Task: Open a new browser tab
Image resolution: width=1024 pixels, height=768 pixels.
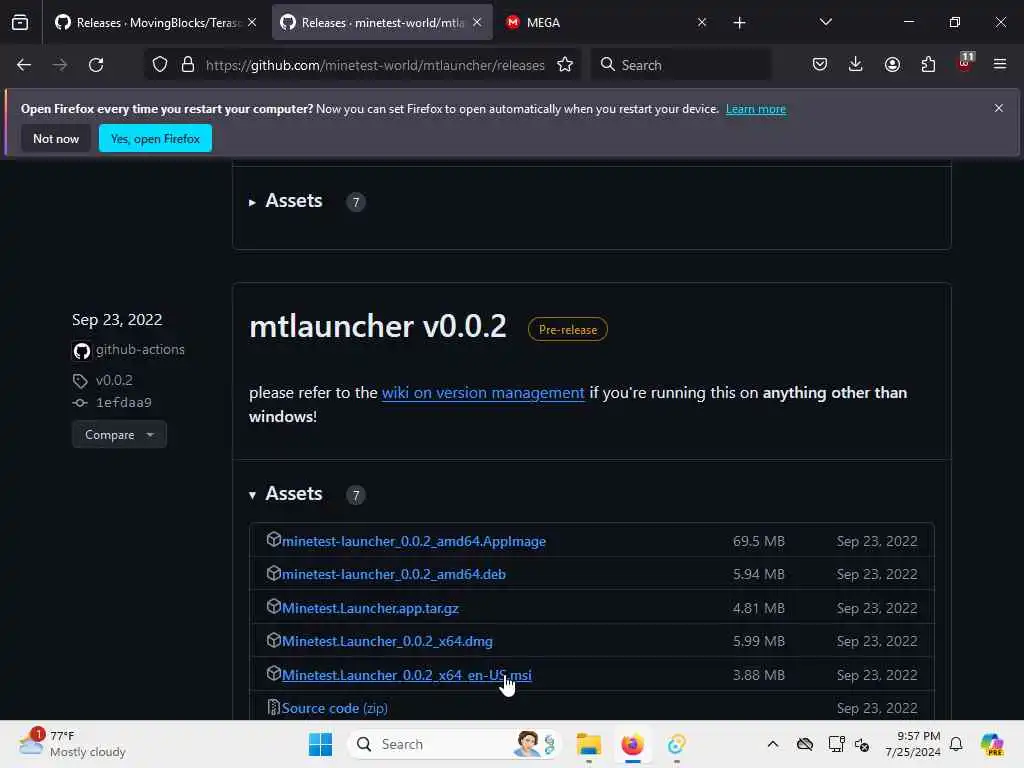Action: 739,23
